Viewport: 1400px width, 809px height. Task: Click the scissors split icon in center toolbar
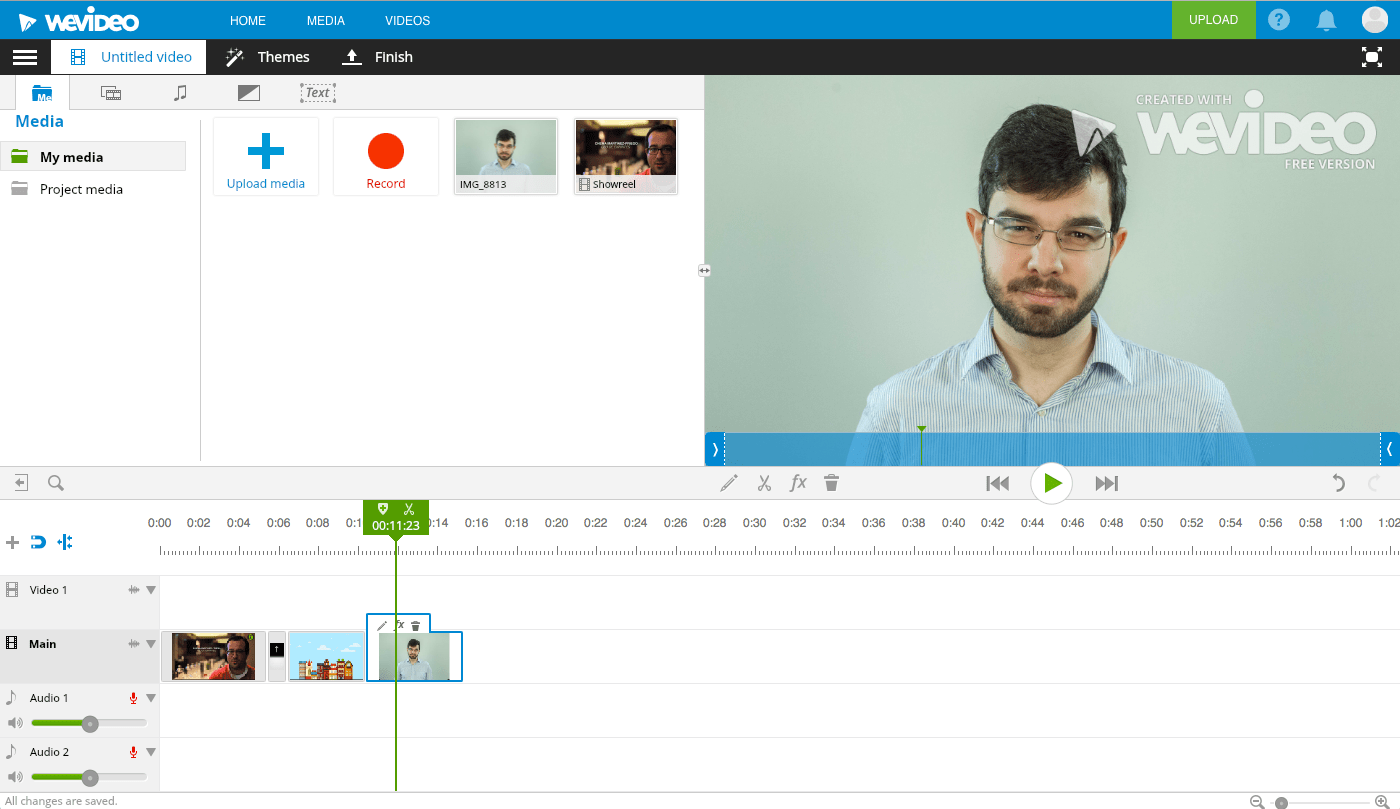tap(764, 483)
